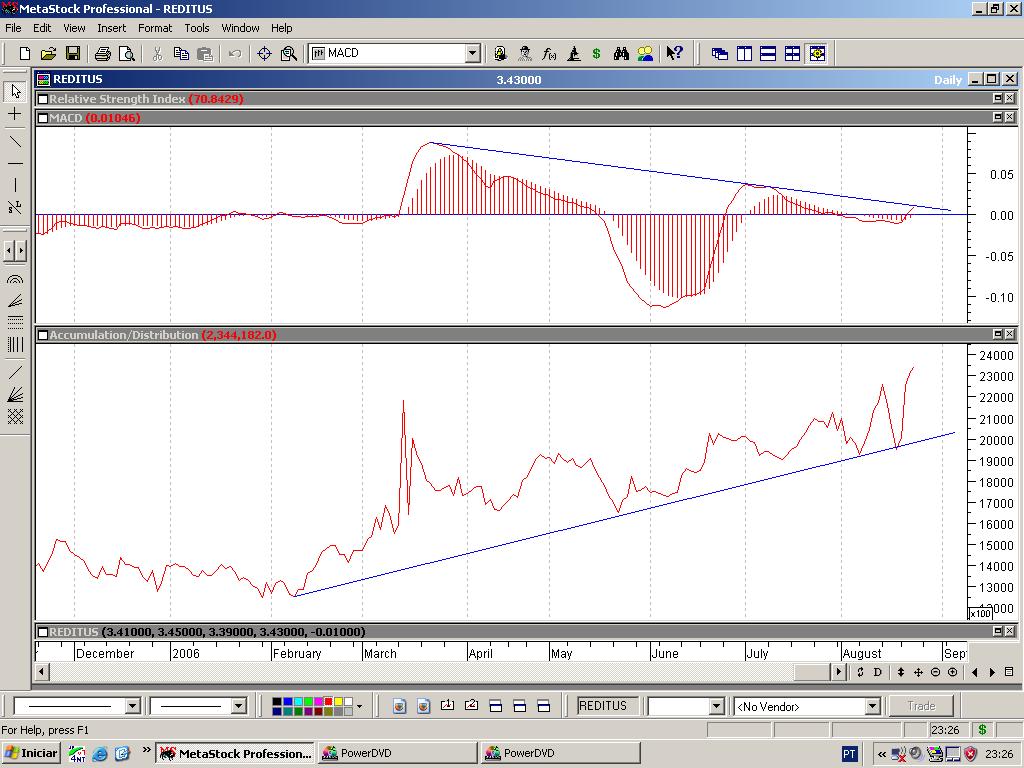Click the Print icon in toolbar
This screenshot has height=768, width=1024.
click(102, 54)
